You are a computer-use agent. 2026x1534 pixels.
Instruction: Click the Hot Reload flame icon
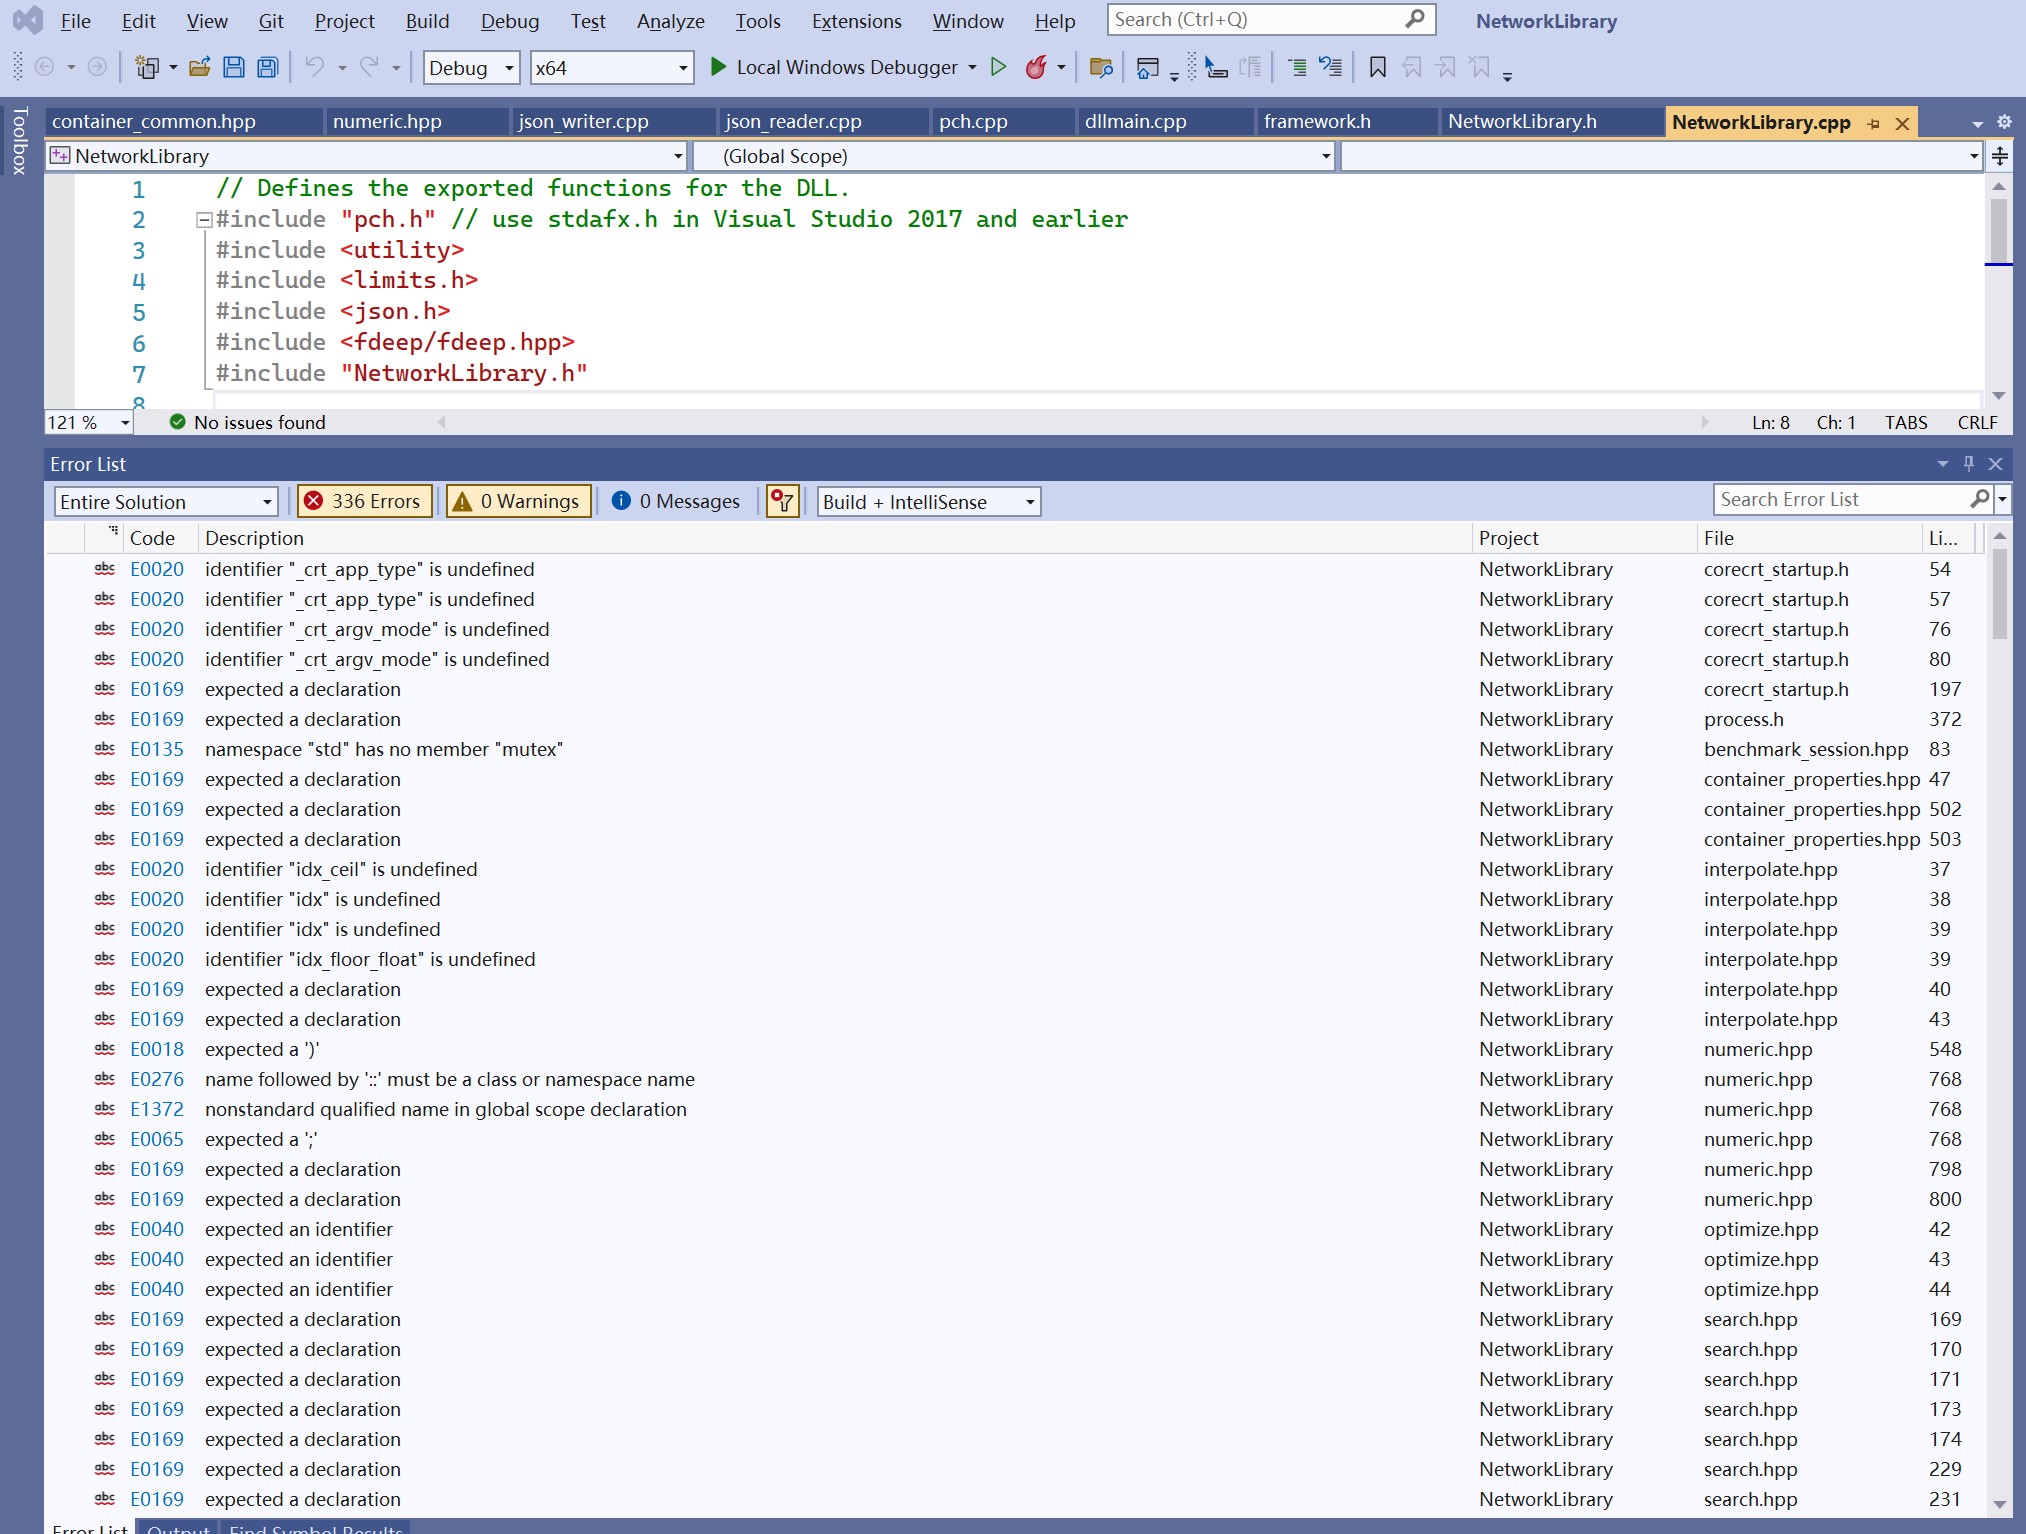pyautogui.click(x=1036, y=67)
